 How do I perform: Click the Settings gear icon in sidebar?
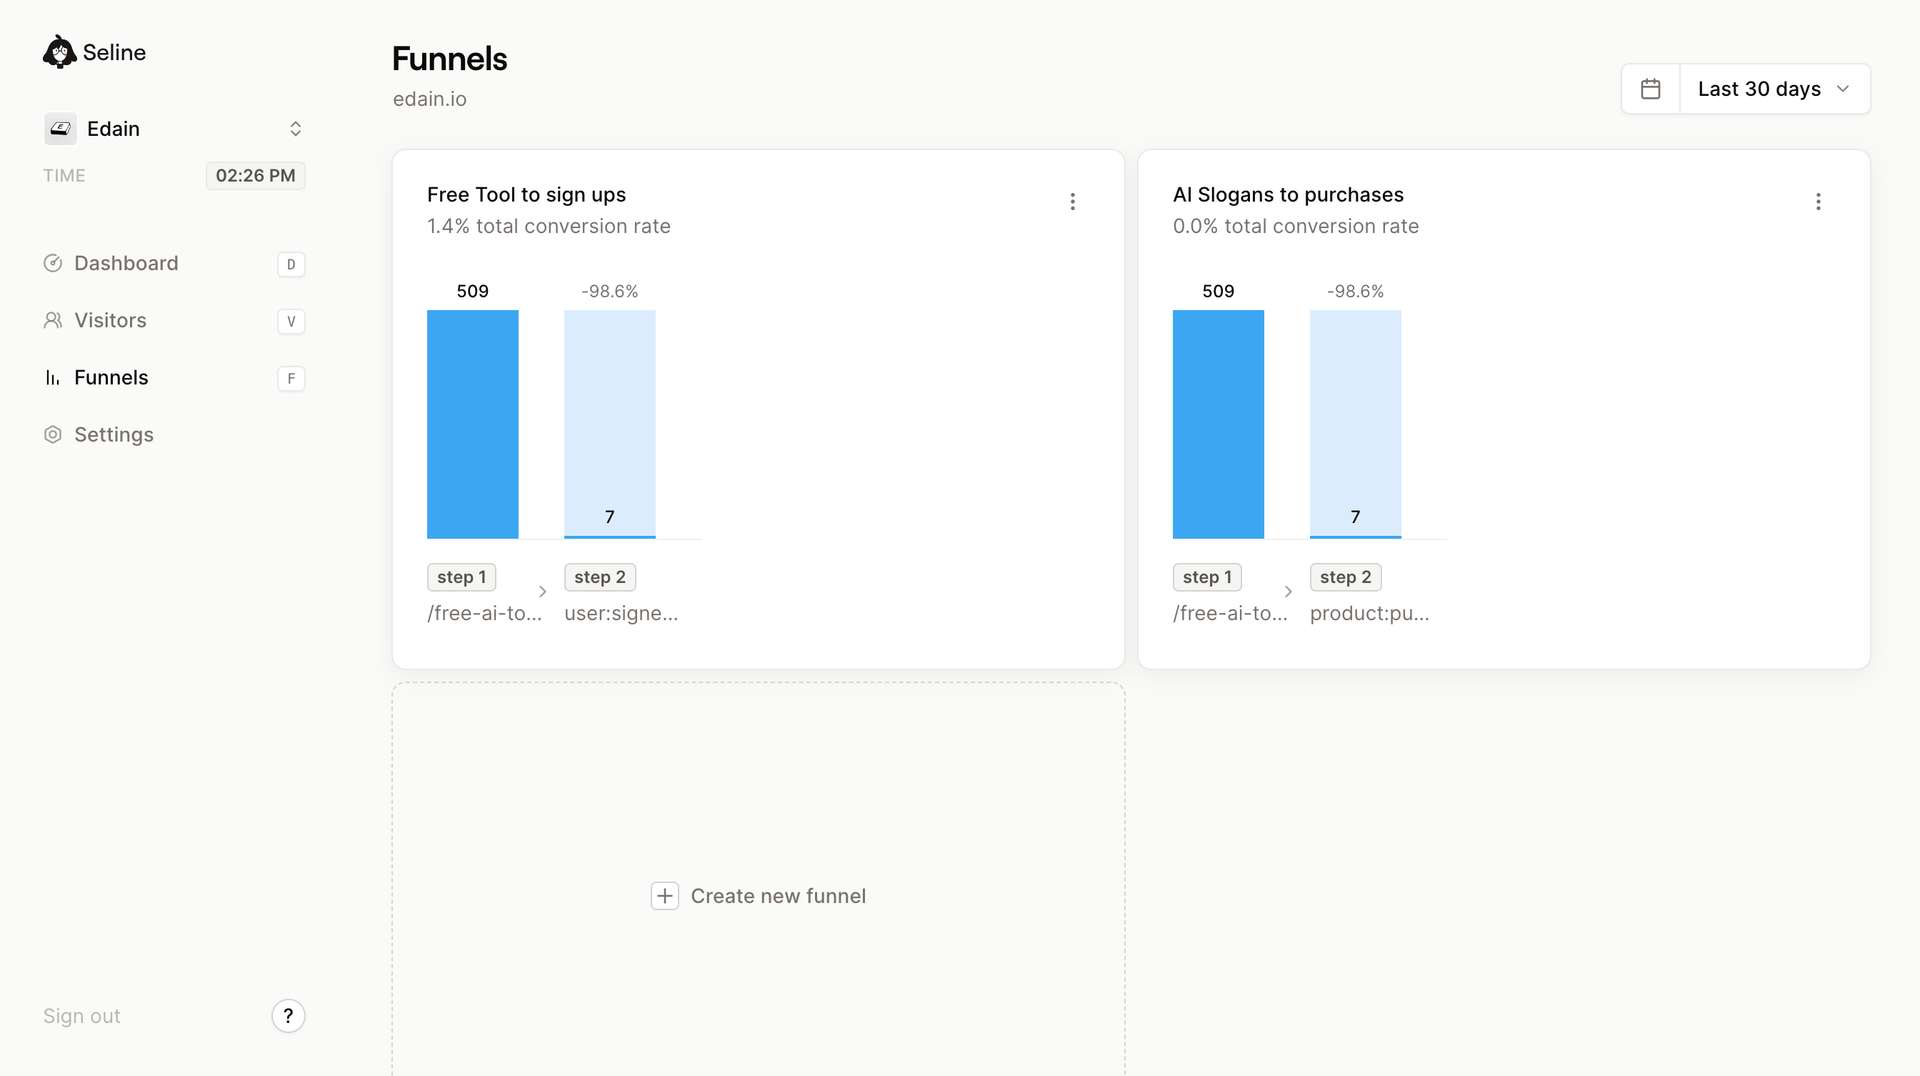coord(53,435)
